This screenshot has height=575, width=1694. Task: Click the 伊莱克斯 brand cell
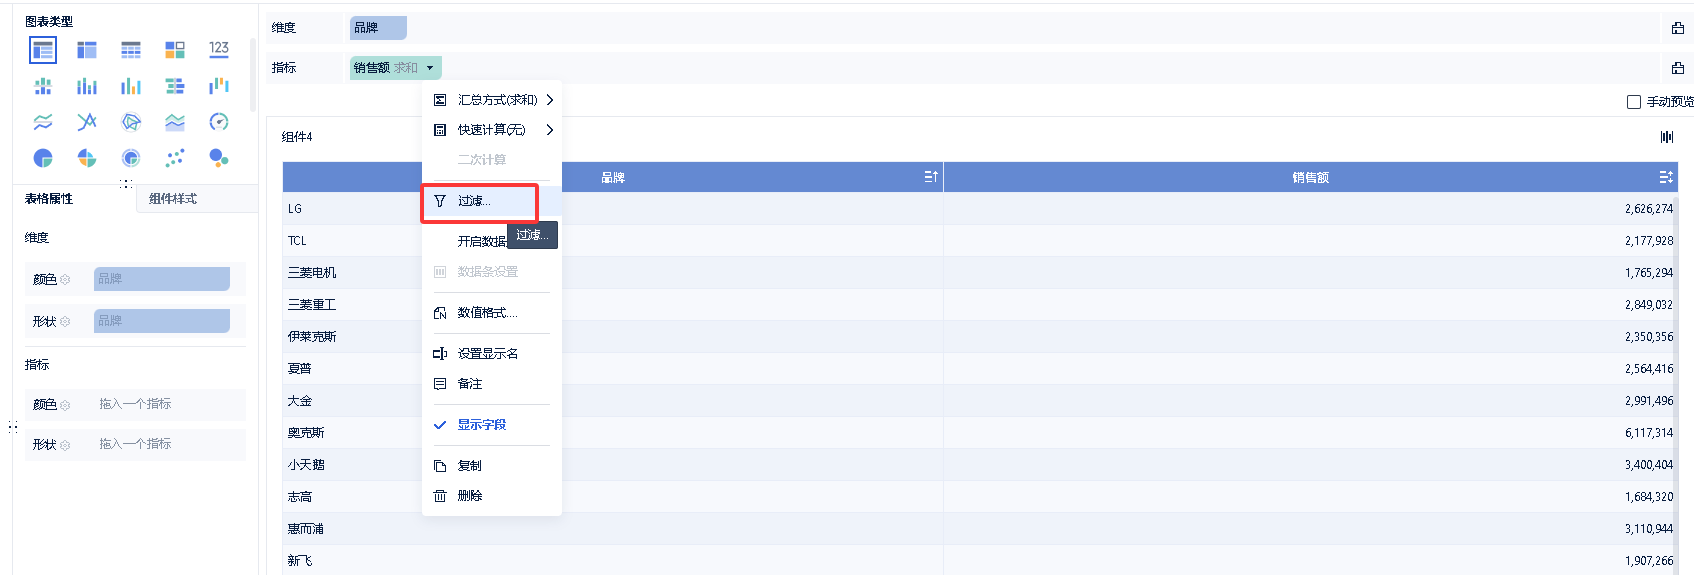pos(312,337)
